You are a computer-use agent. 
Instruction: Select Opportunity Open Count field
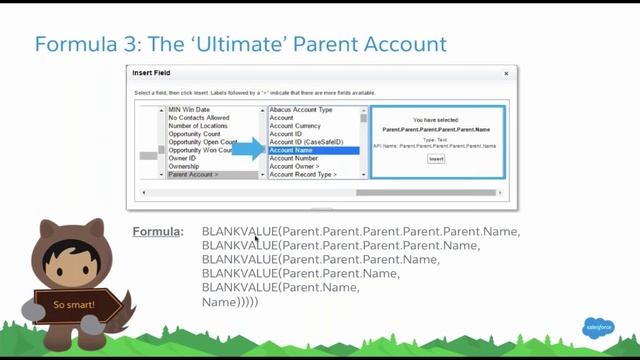coord(203,142)
